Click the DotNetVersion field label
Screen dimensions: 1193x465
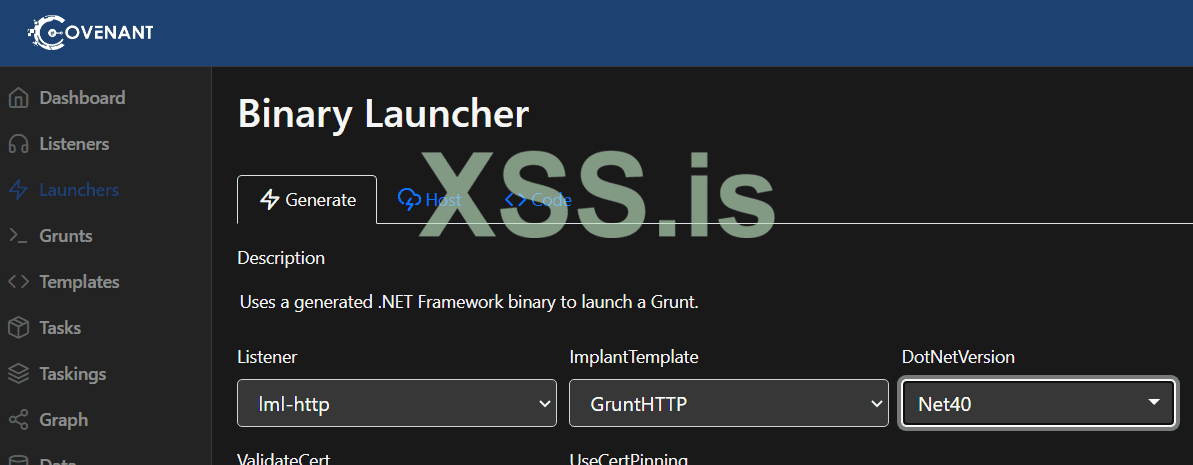pyautogui.click(x=958, y=357)
